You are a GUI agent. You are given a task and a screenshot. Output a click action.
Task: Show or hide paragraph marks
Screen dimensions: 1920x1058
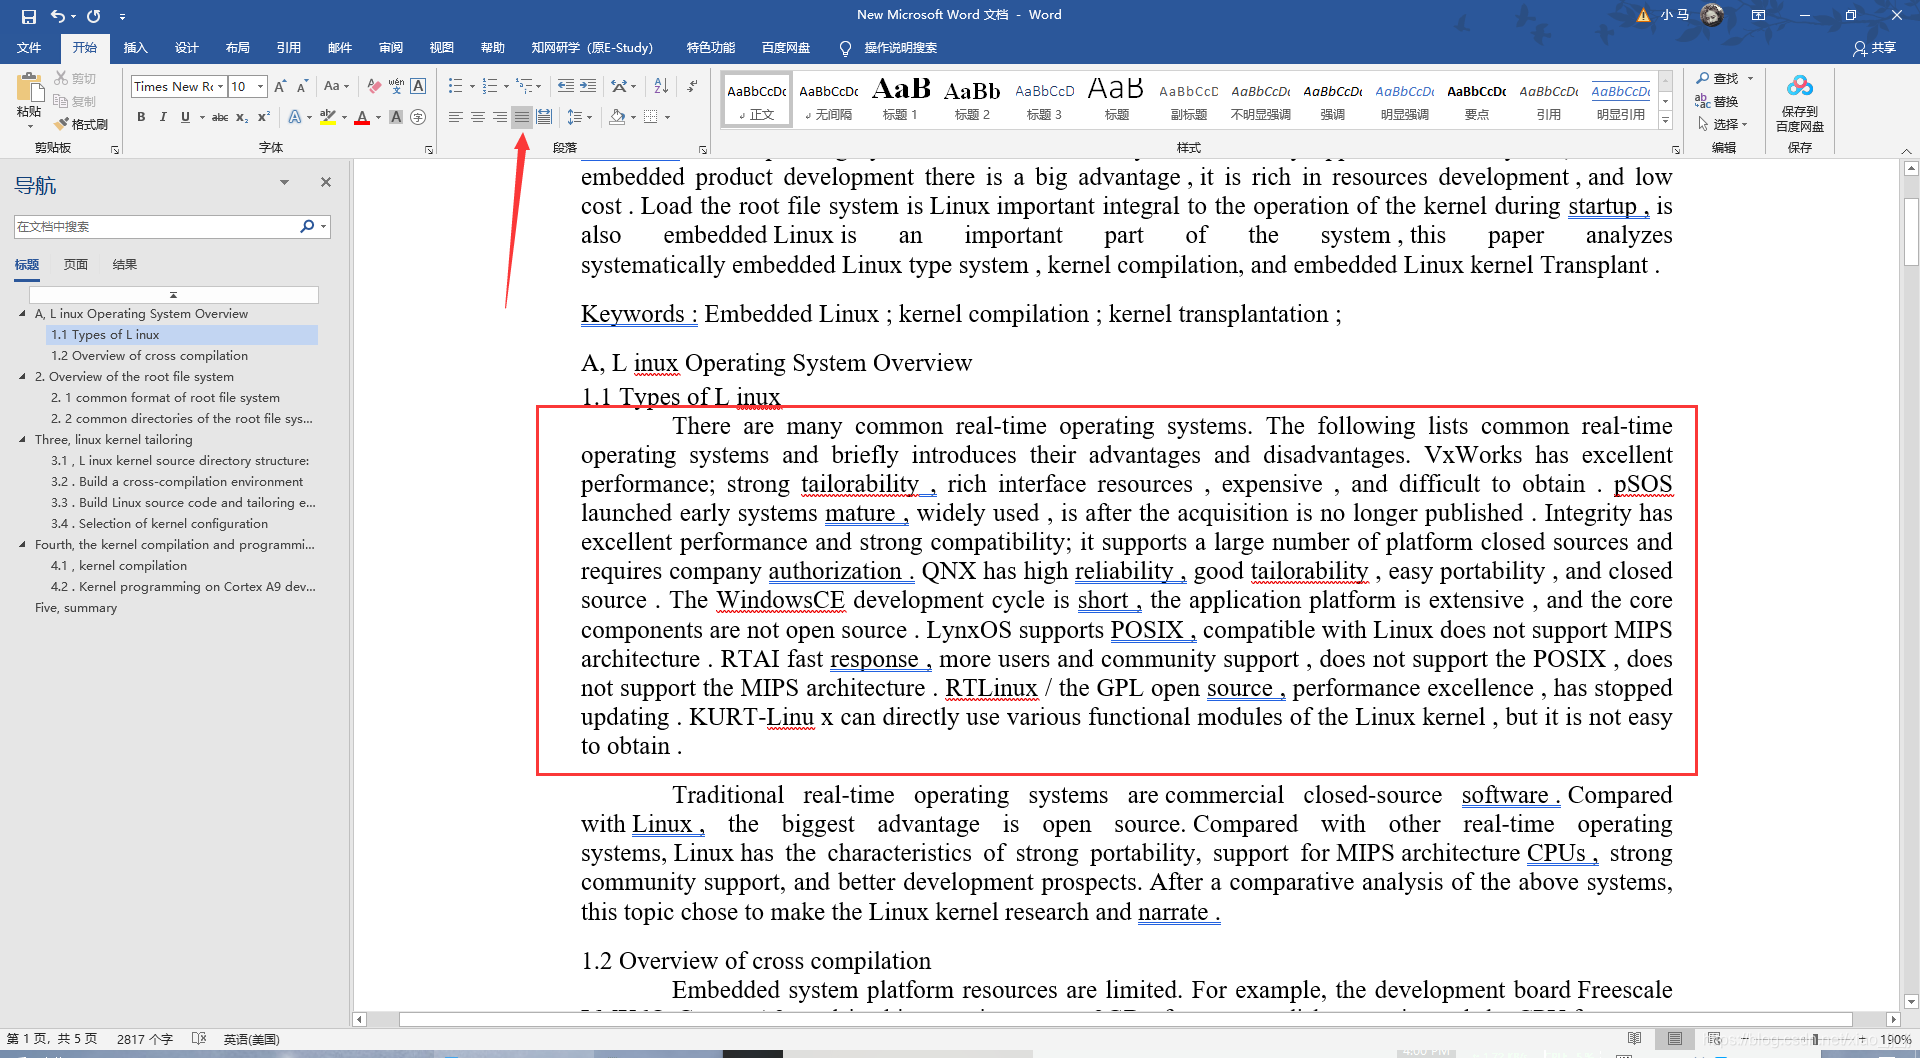pos(691,87)
